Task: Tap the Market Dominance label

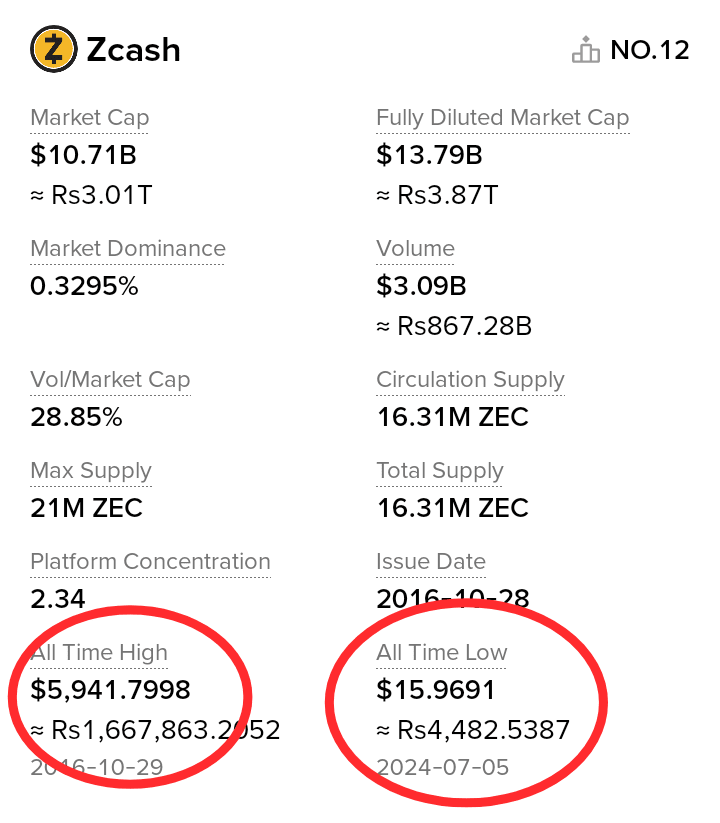Action: (127, 248)
